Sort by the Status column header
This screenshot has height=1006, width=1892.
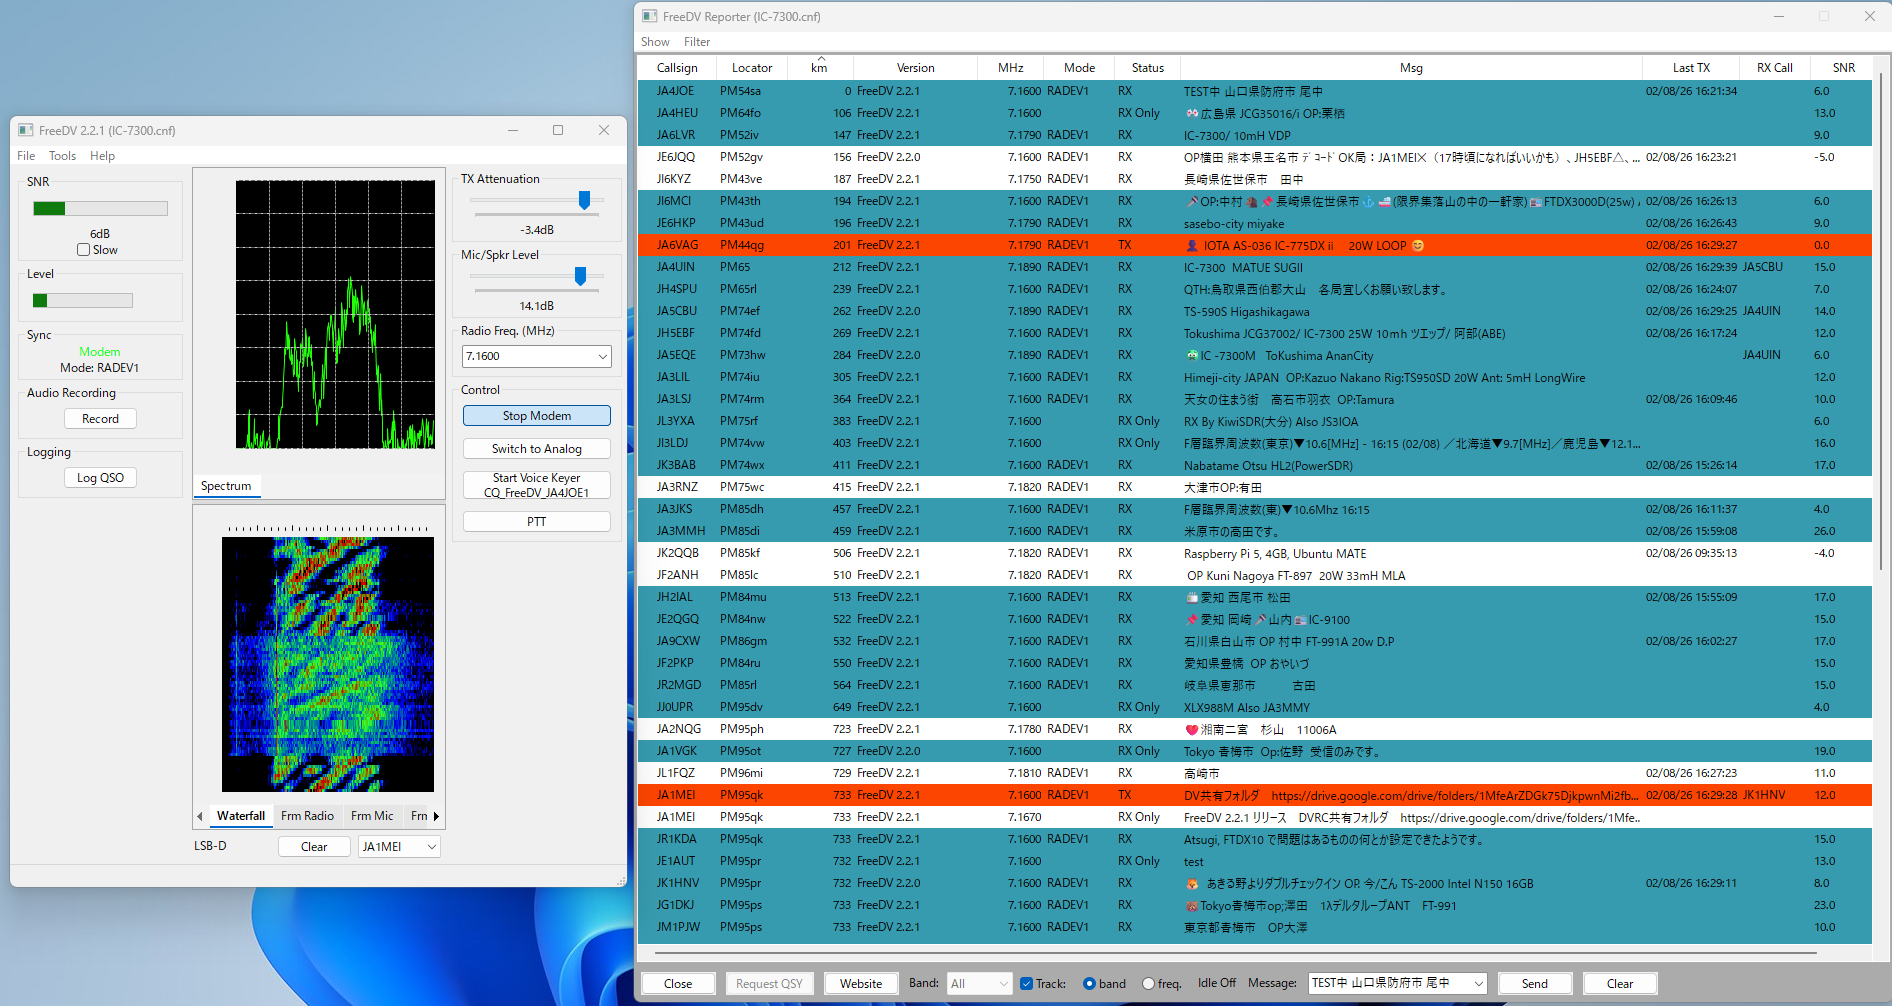coord(1147,68)
